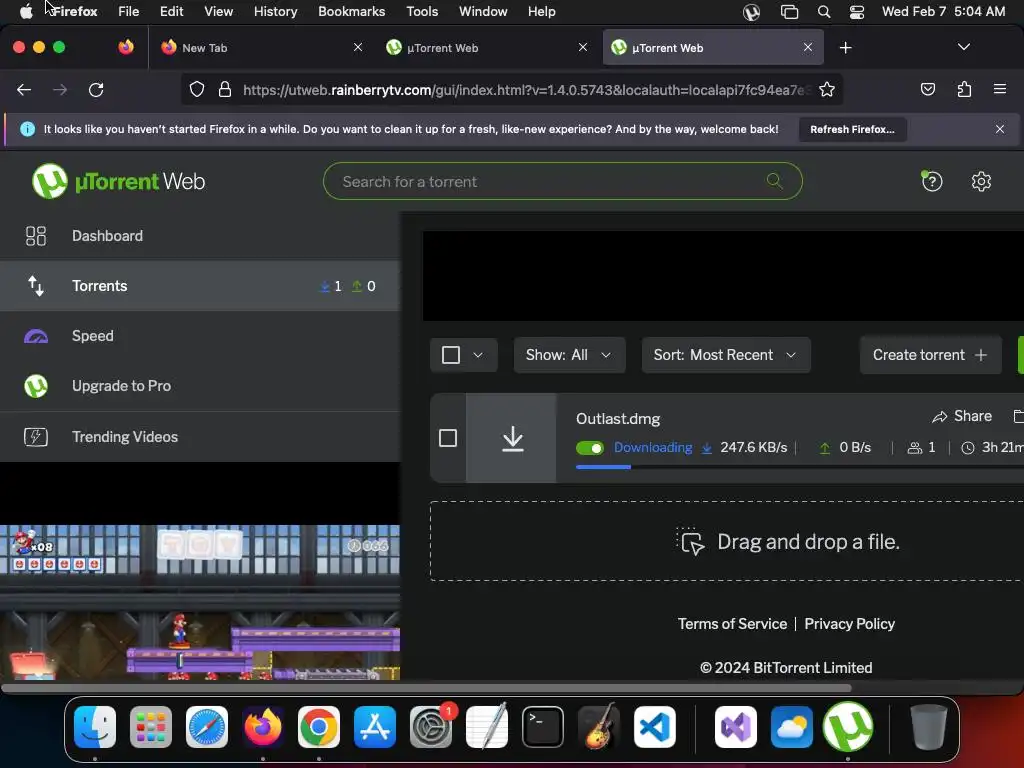Click the Share button for Outlast.dmg
This screenshot has width=1024, height=768.
point(962,416)
